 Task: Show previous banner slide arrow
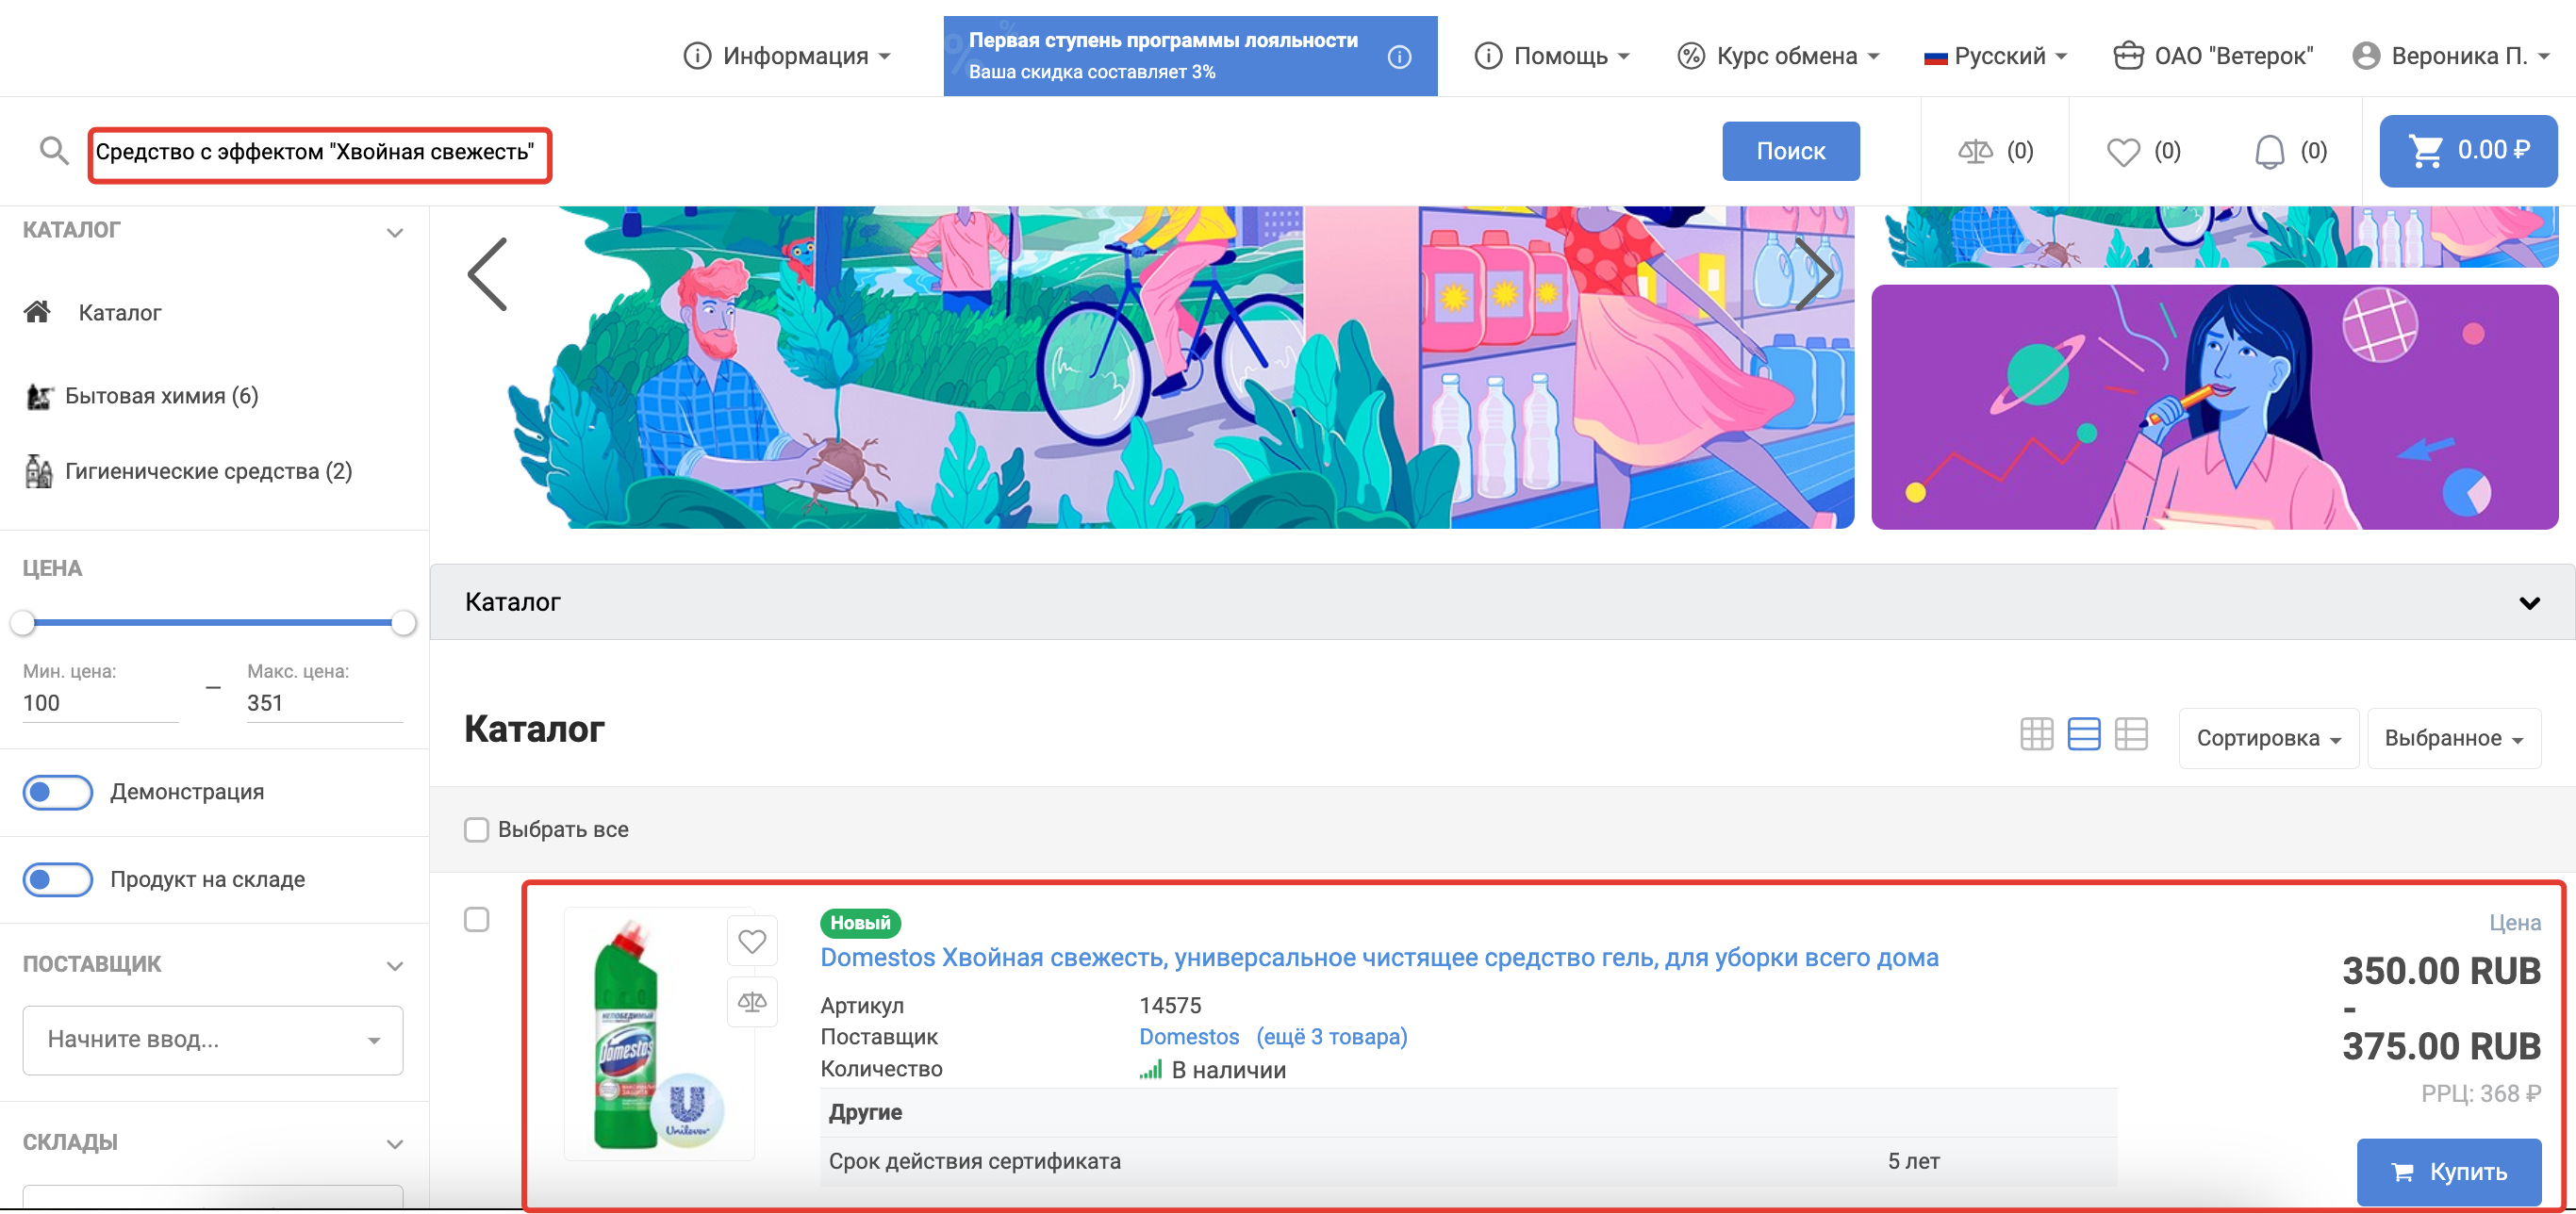tap(489, 274)
